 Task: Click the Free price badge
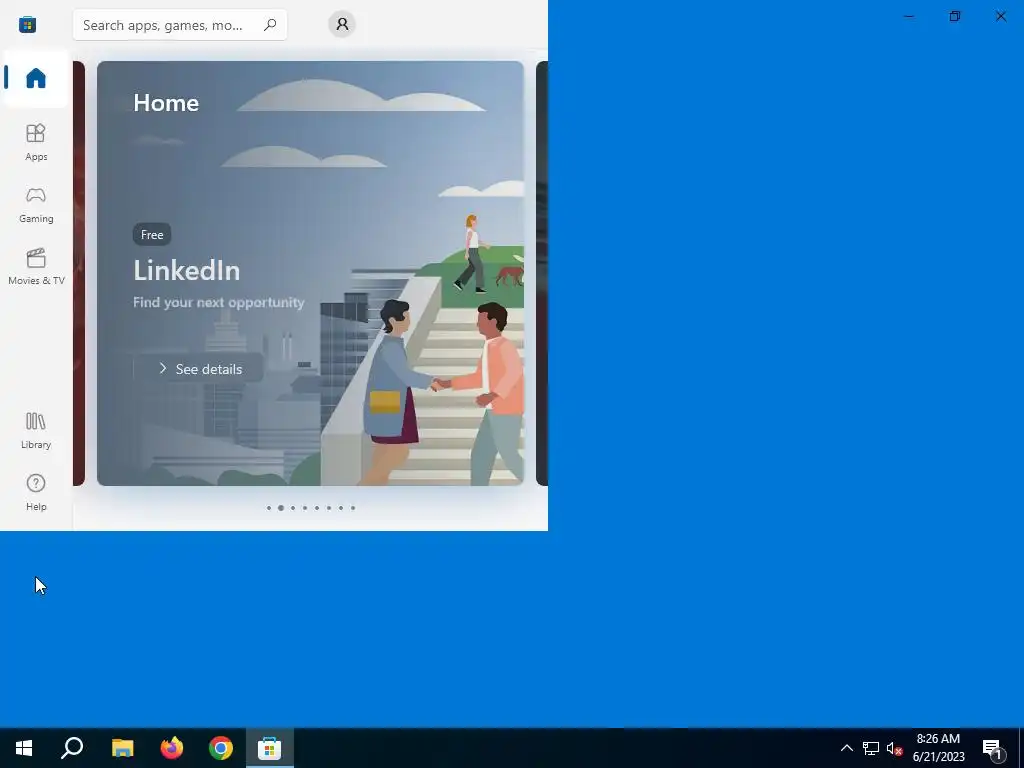click(x=152, y=234)
